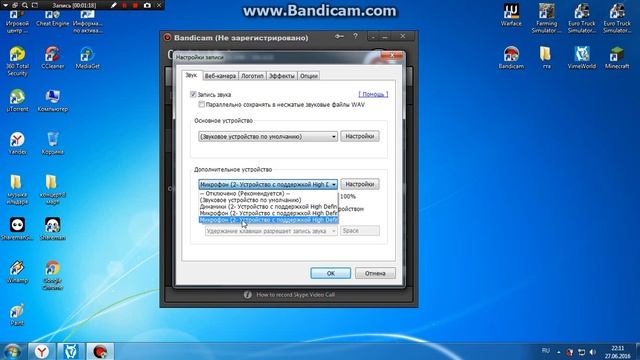Open the Корзина recycle bin
The height and width of the screenshot is (360, 640).
coord(52,143)
